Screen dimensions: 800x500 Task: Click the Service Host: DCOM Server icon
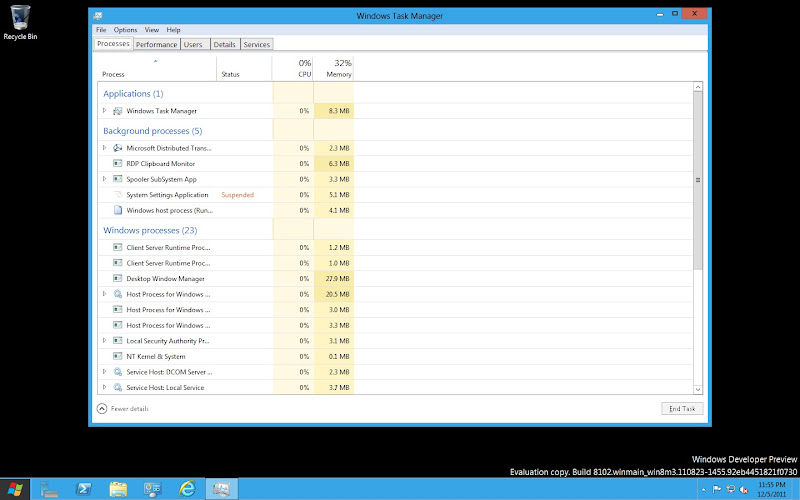(x=118, y=371)
